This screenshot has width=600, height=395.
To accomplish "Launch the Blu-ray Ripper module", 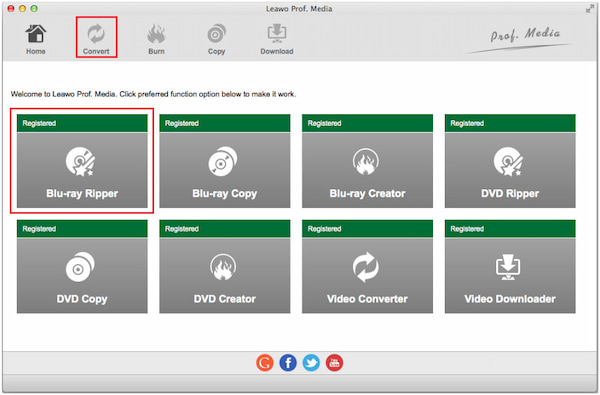I will click(x=82, y=170).
